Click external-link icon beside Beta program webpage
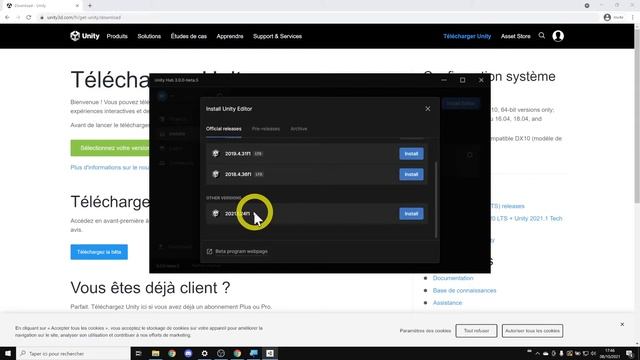Screen dimensions: 640x360 [209, 251]
